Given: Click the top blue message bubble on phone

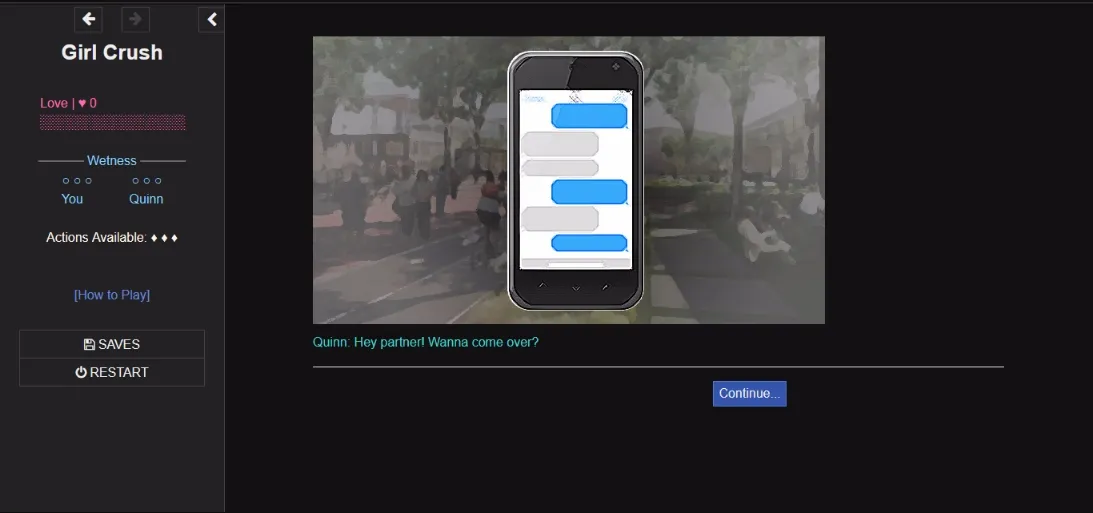Looking at the screenshot, I should click(589, 116).
